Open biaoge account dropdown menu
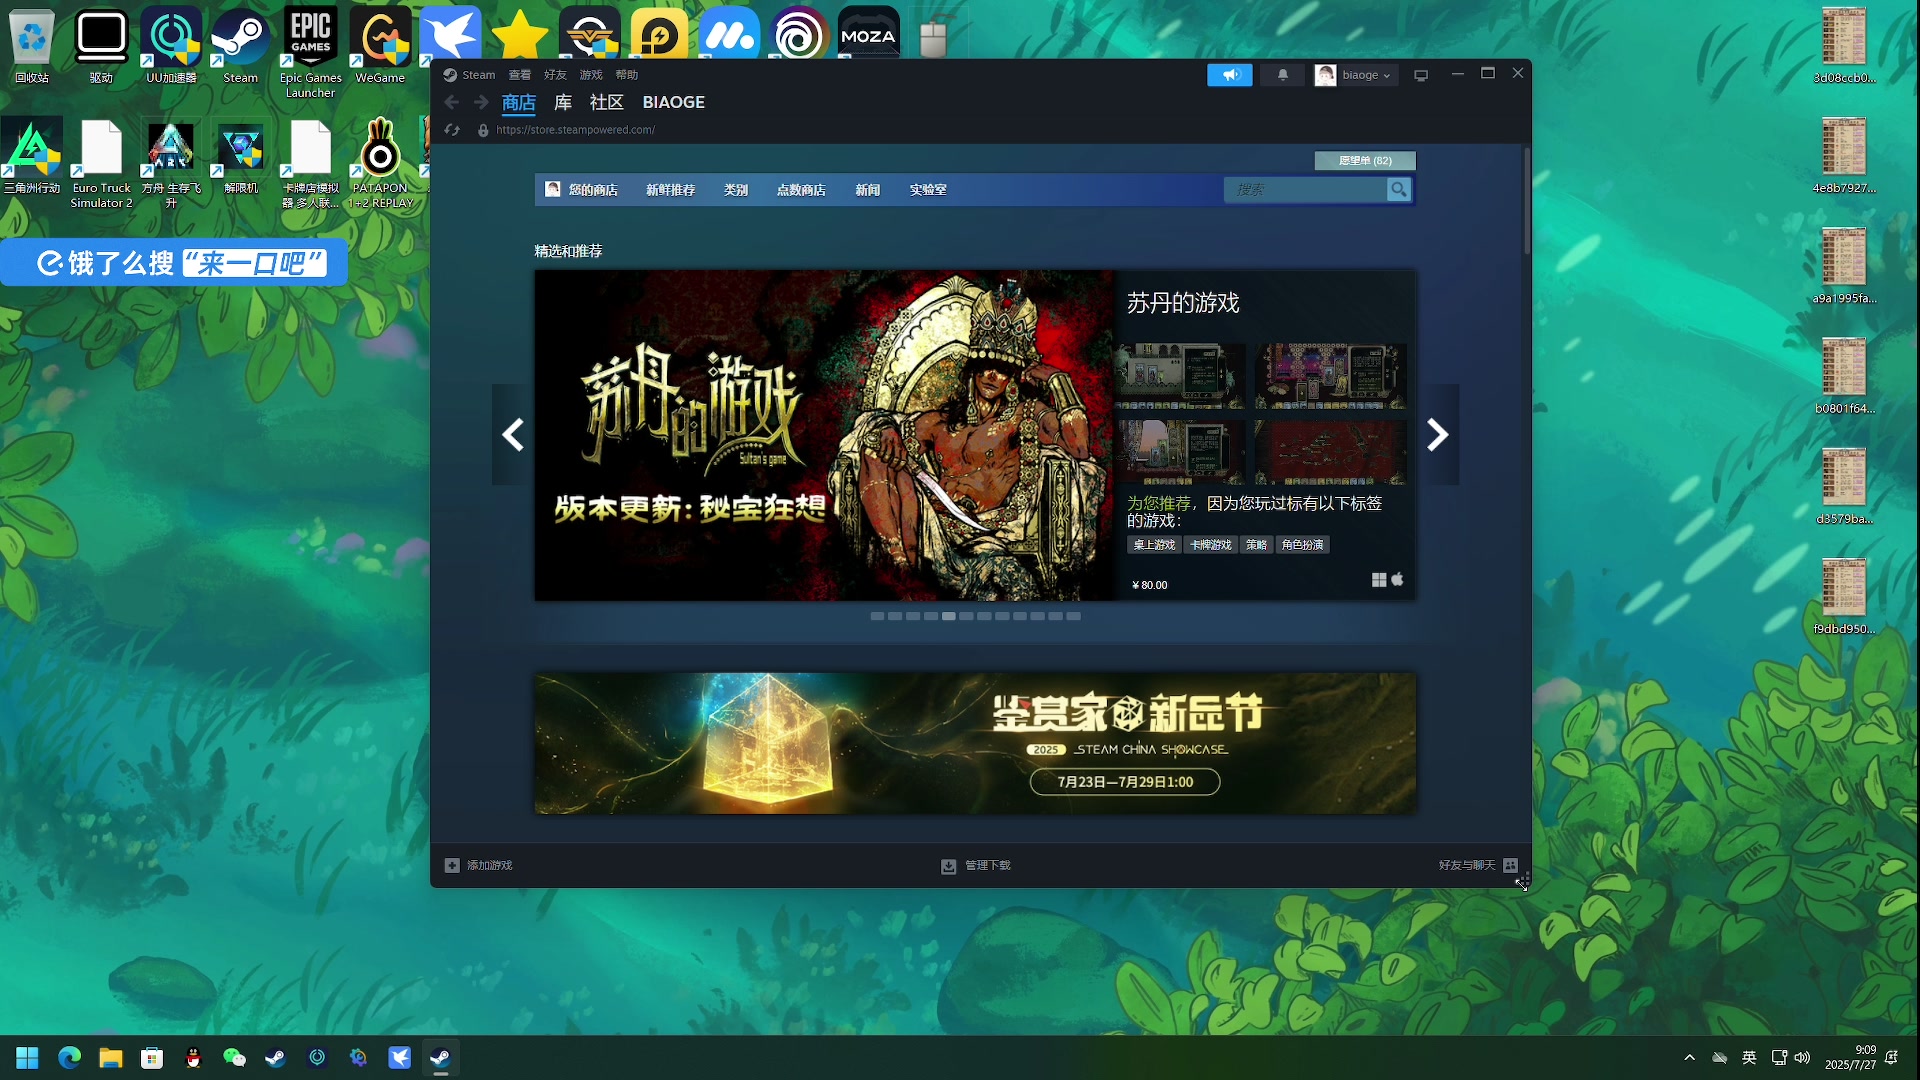This screenshot has width=1920, height=1080. coord(1356,75)
